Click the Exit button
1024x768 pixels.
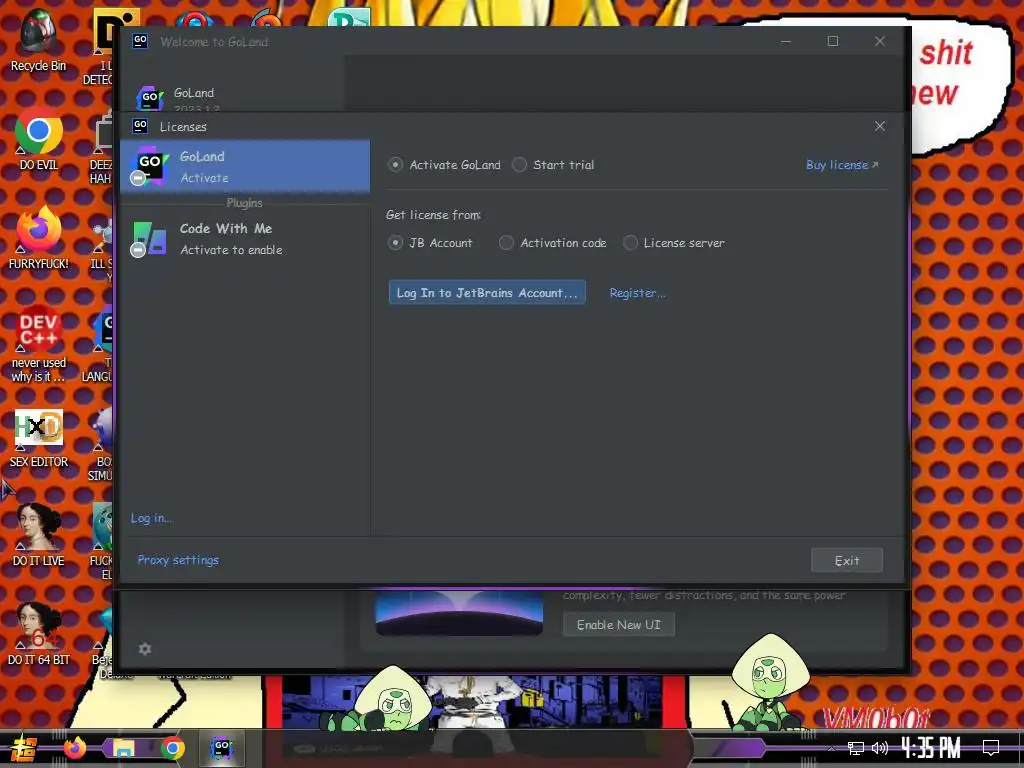click(x=847, y=560)
